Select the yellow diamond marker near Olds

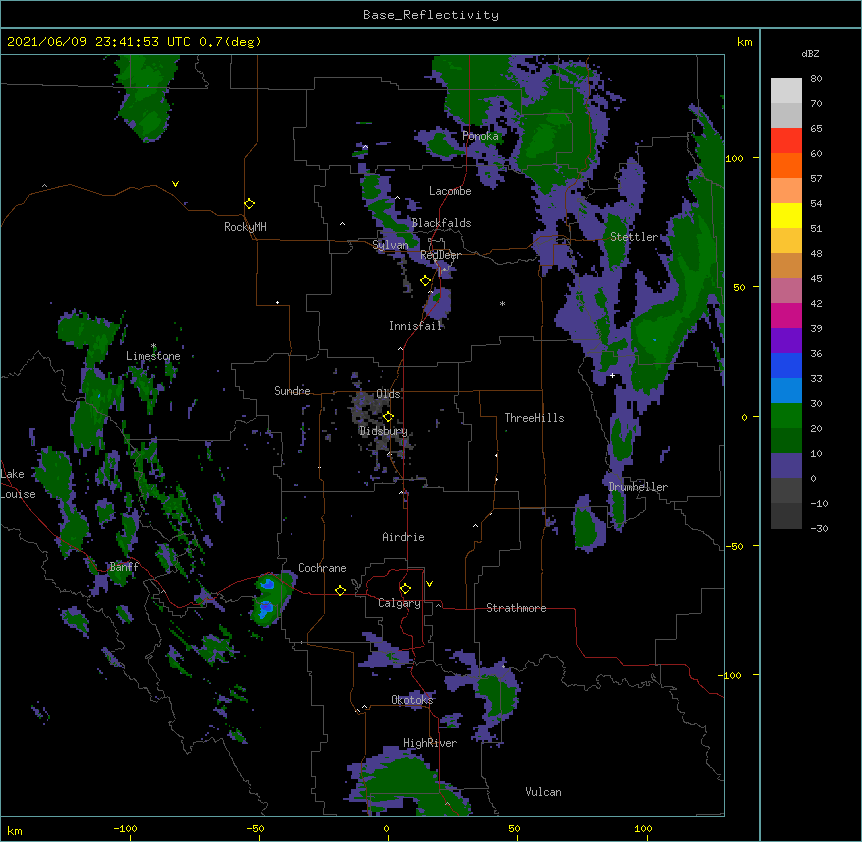coord(389,417)
